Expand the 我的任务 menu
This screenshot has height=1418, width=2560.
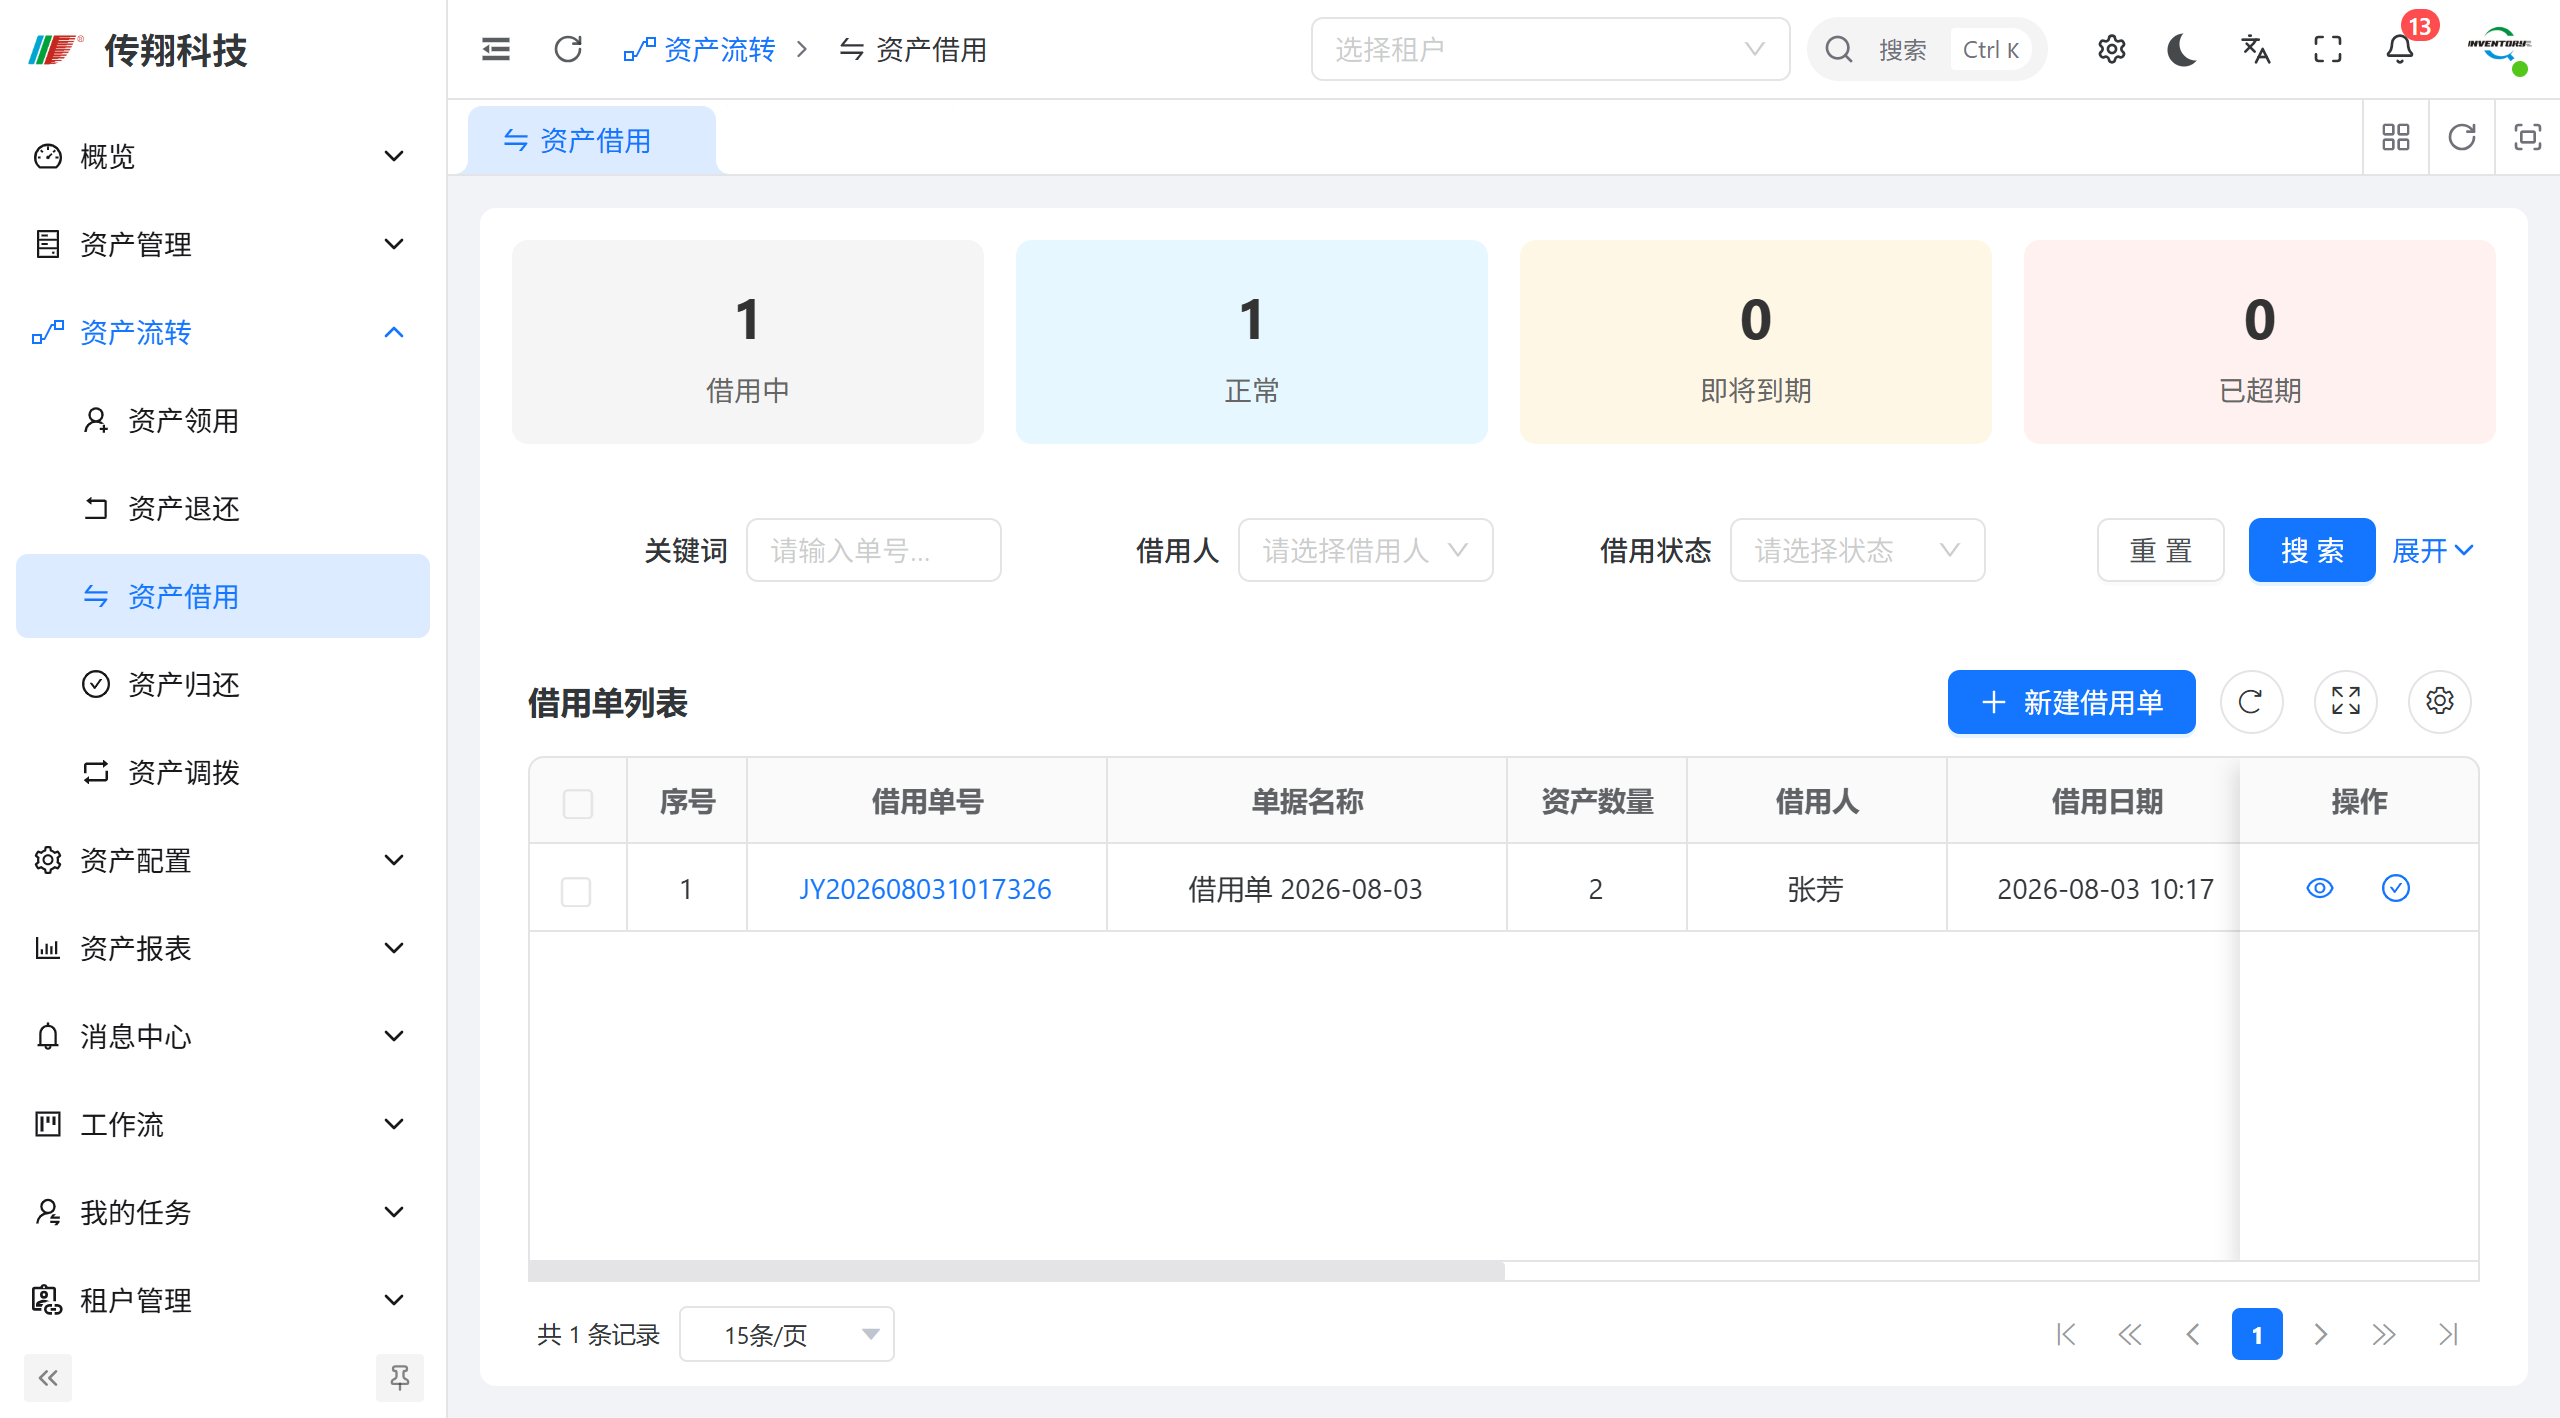point(222,1212)
